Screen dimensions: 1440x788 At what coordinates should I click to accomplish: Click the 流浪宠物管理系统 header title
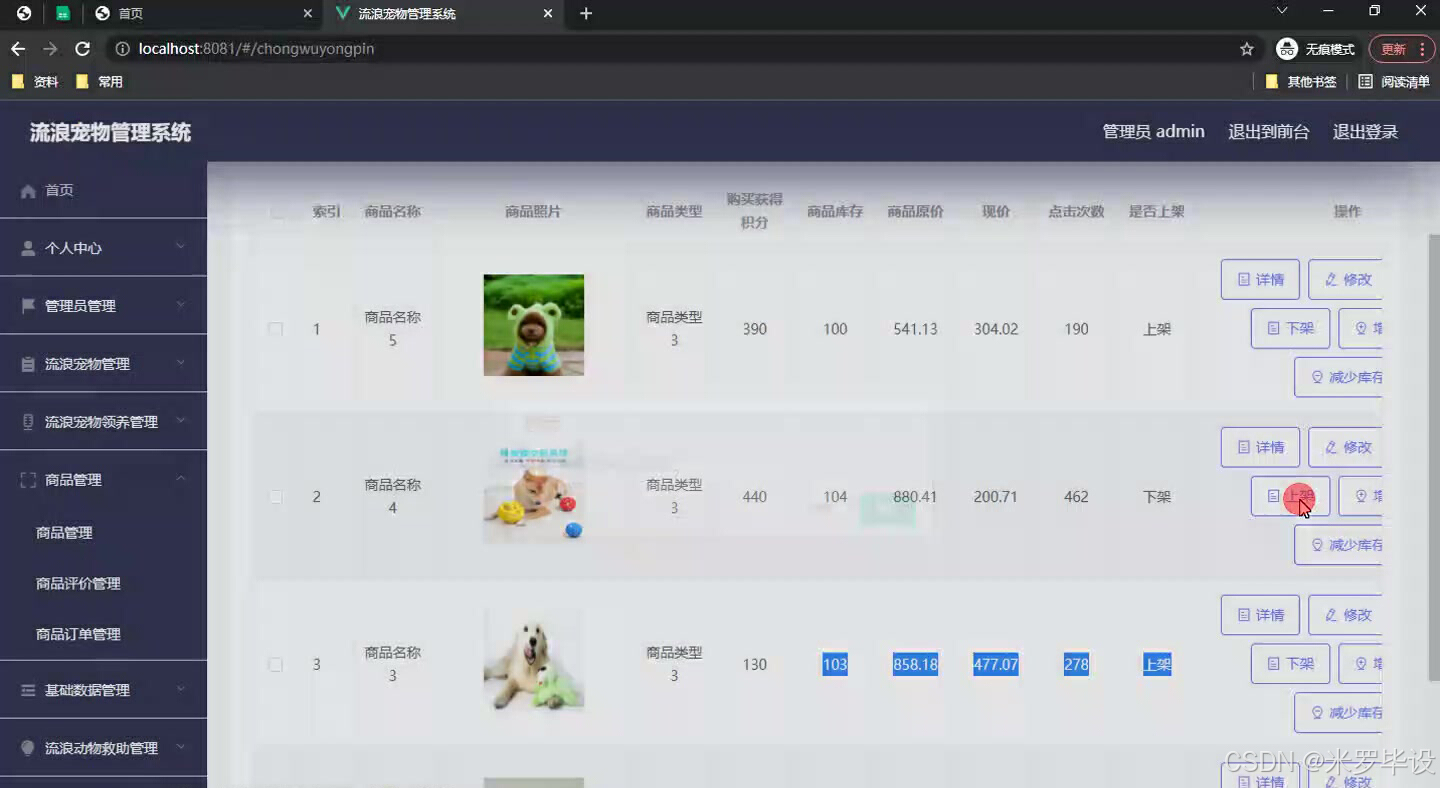tap(110, 133)
